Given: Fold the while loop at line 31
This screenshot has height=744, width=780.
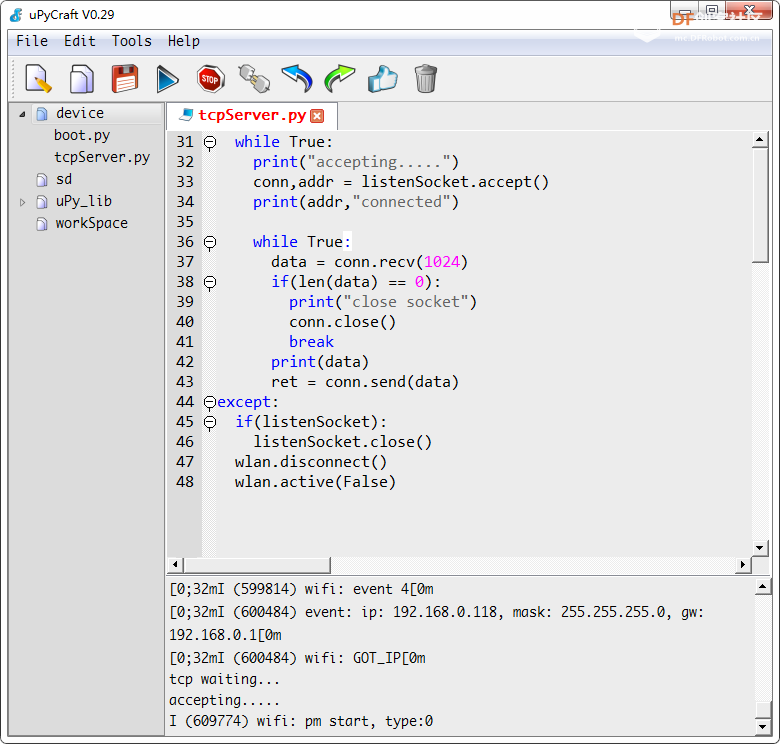Looking at the screenshot, I should pyautogui.click(x=210, y=143).
